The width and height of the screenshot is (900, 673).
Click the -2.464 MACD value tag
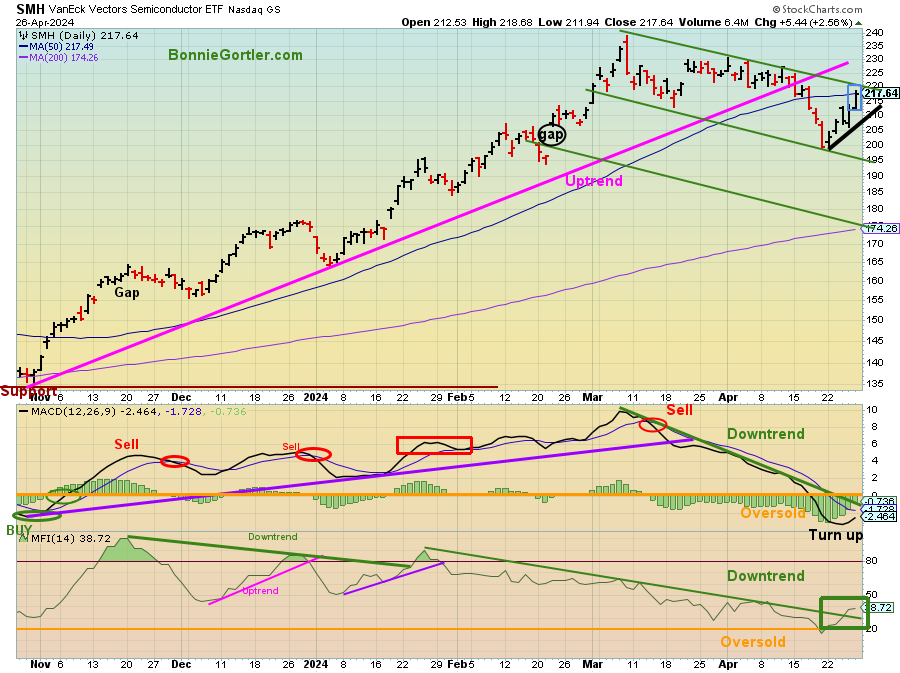[880, 517]
